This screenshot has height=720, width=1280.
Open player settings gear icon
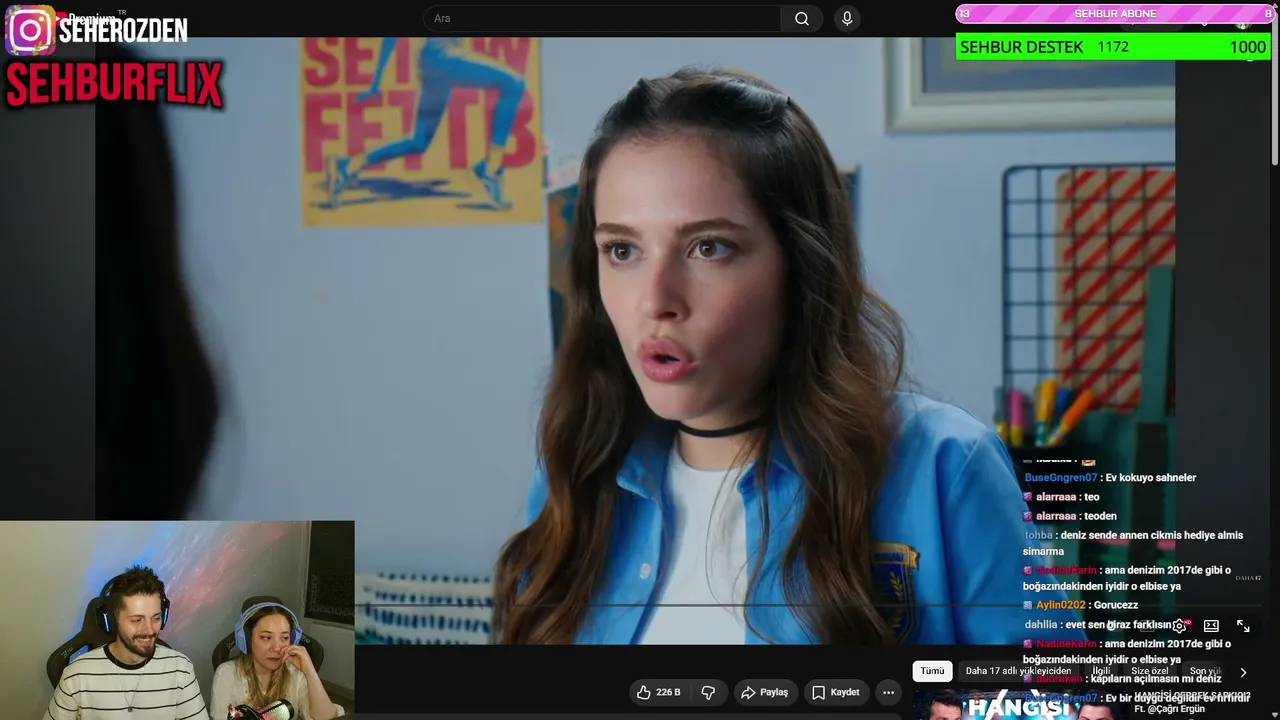pyautogui.click(x=1179, y=626)
